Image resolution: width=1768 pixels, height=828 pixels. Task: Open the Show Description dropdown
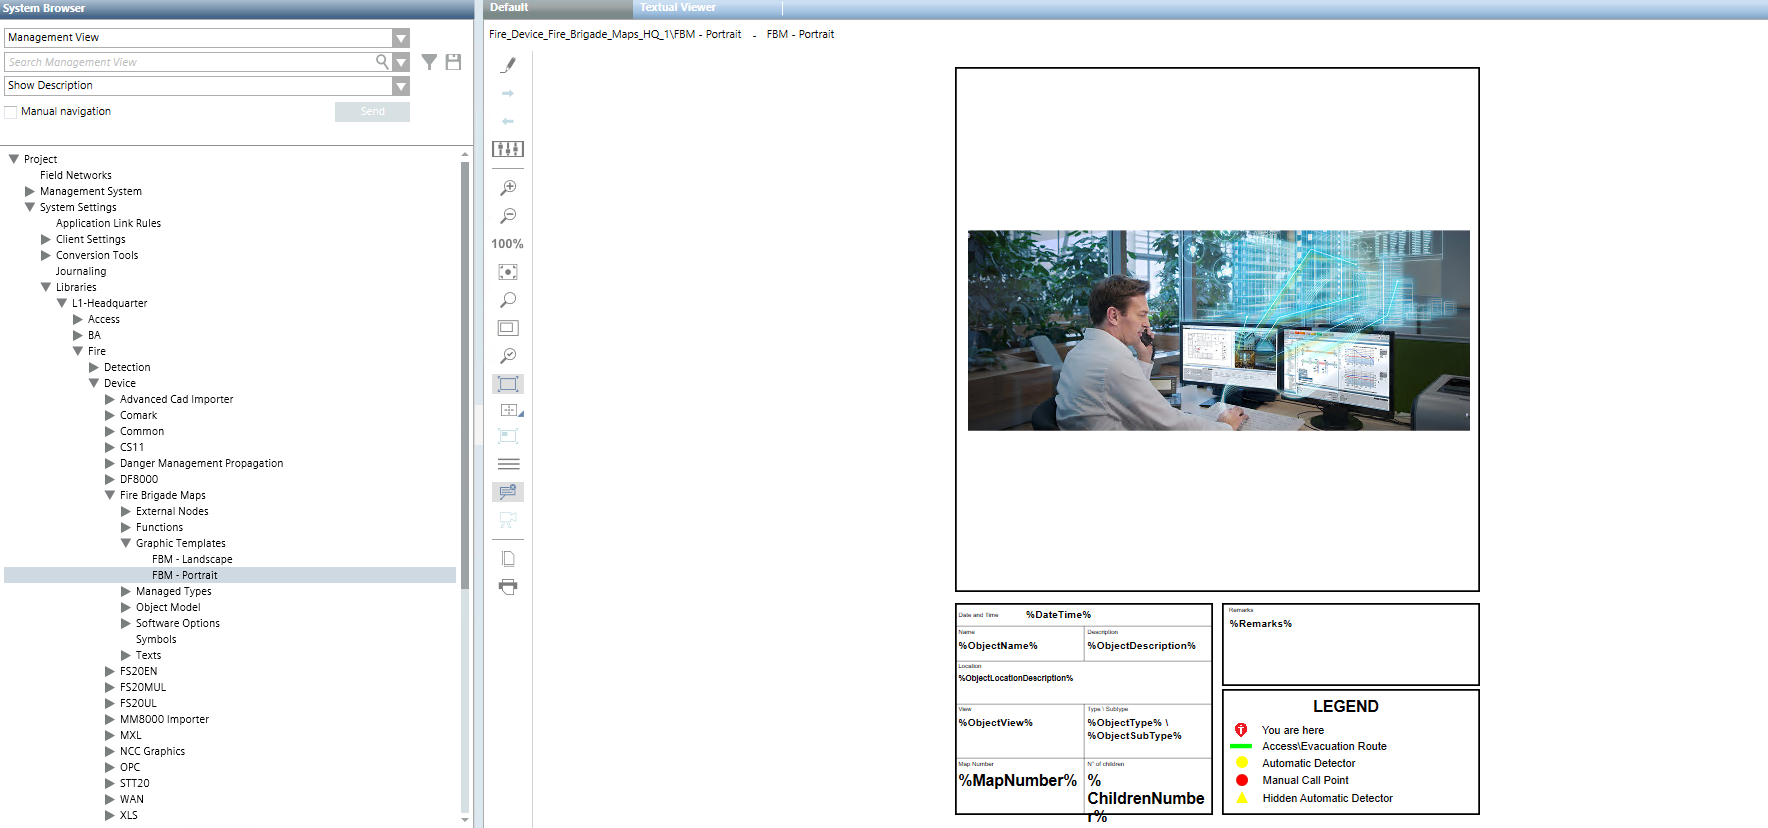pyautogui.click(x=401, y=86)
